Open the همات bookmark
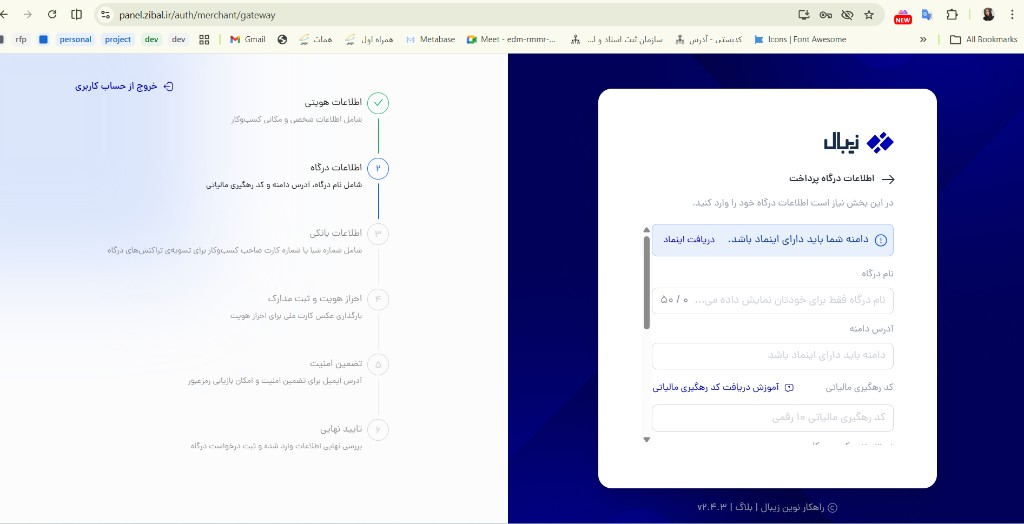Viewport: 1024px width, 524px height. [x=315, y=39]
